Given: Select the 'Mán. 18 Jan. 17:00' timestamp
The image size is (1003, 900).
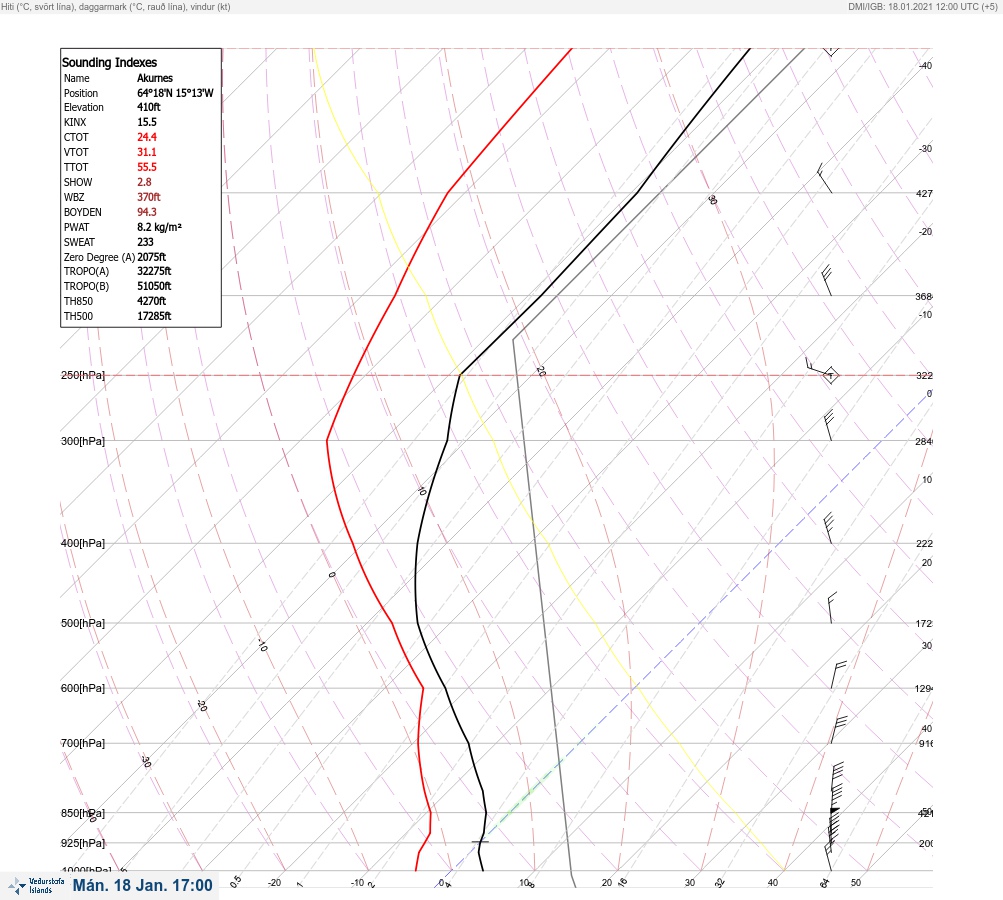Looking at the screenshot, I should click(x=143, y=885).
